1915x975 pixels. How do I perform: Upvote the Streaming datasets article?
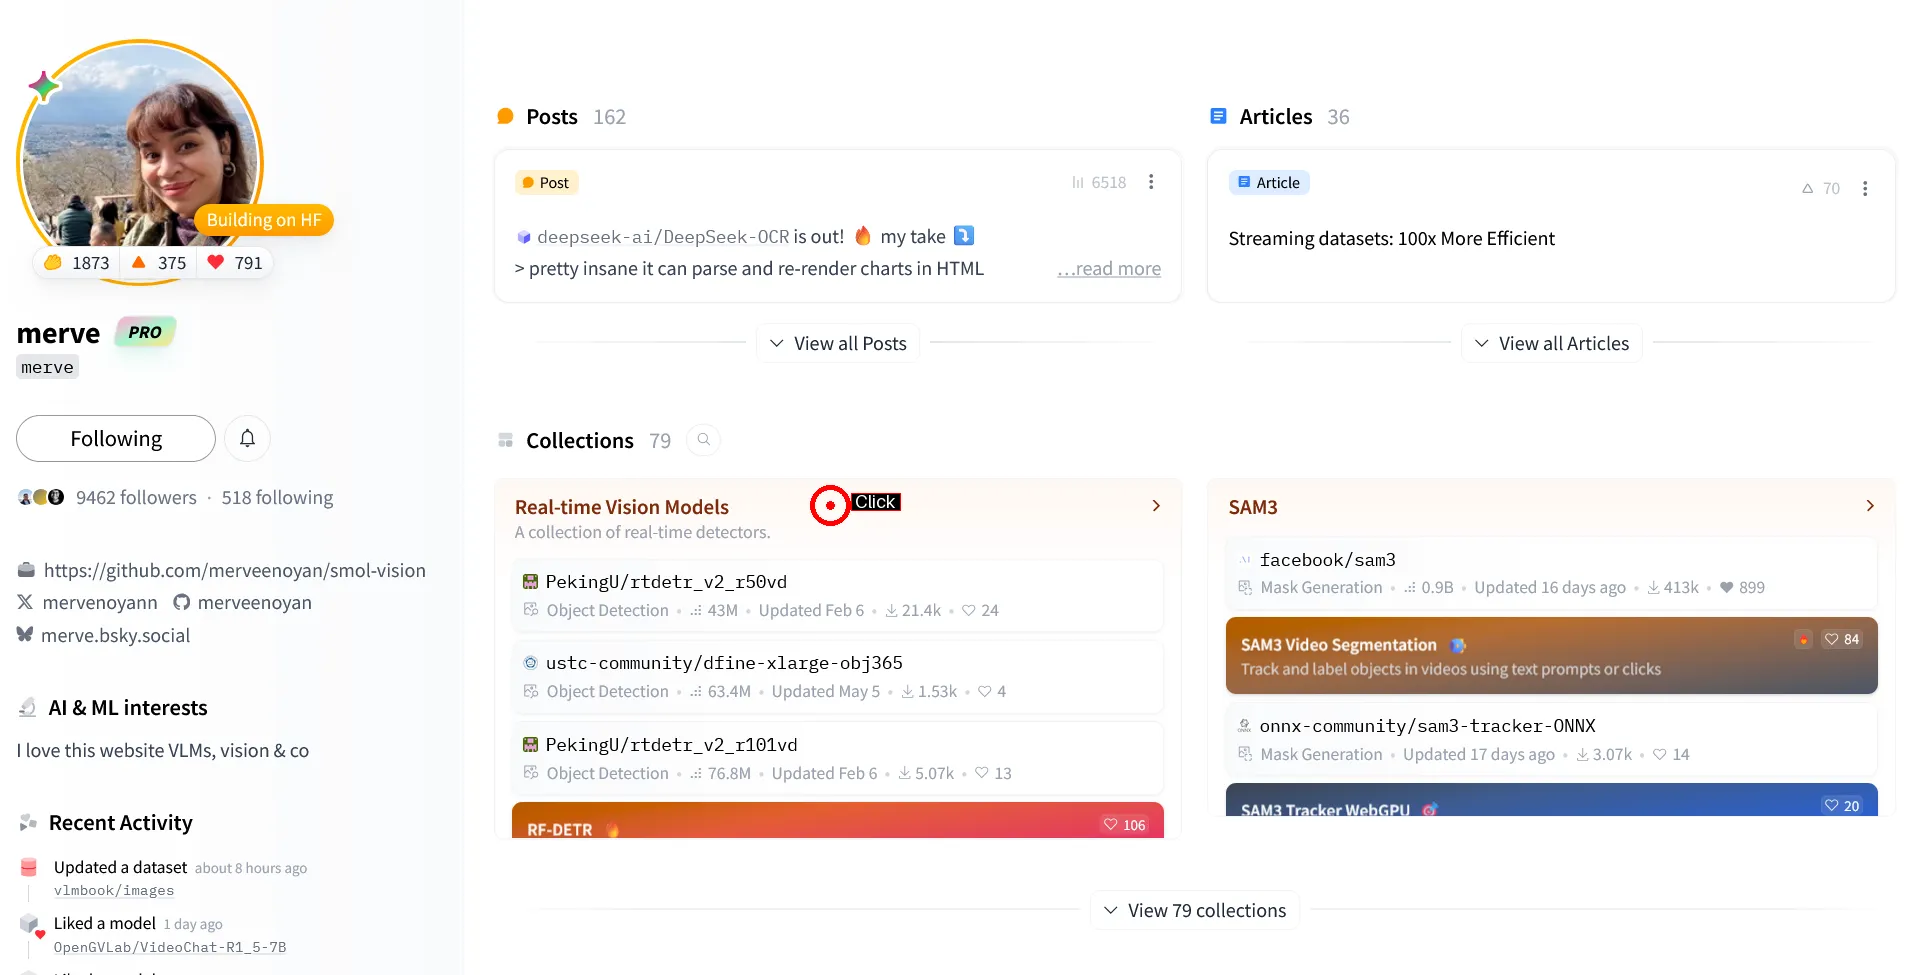coord(1820,188)
